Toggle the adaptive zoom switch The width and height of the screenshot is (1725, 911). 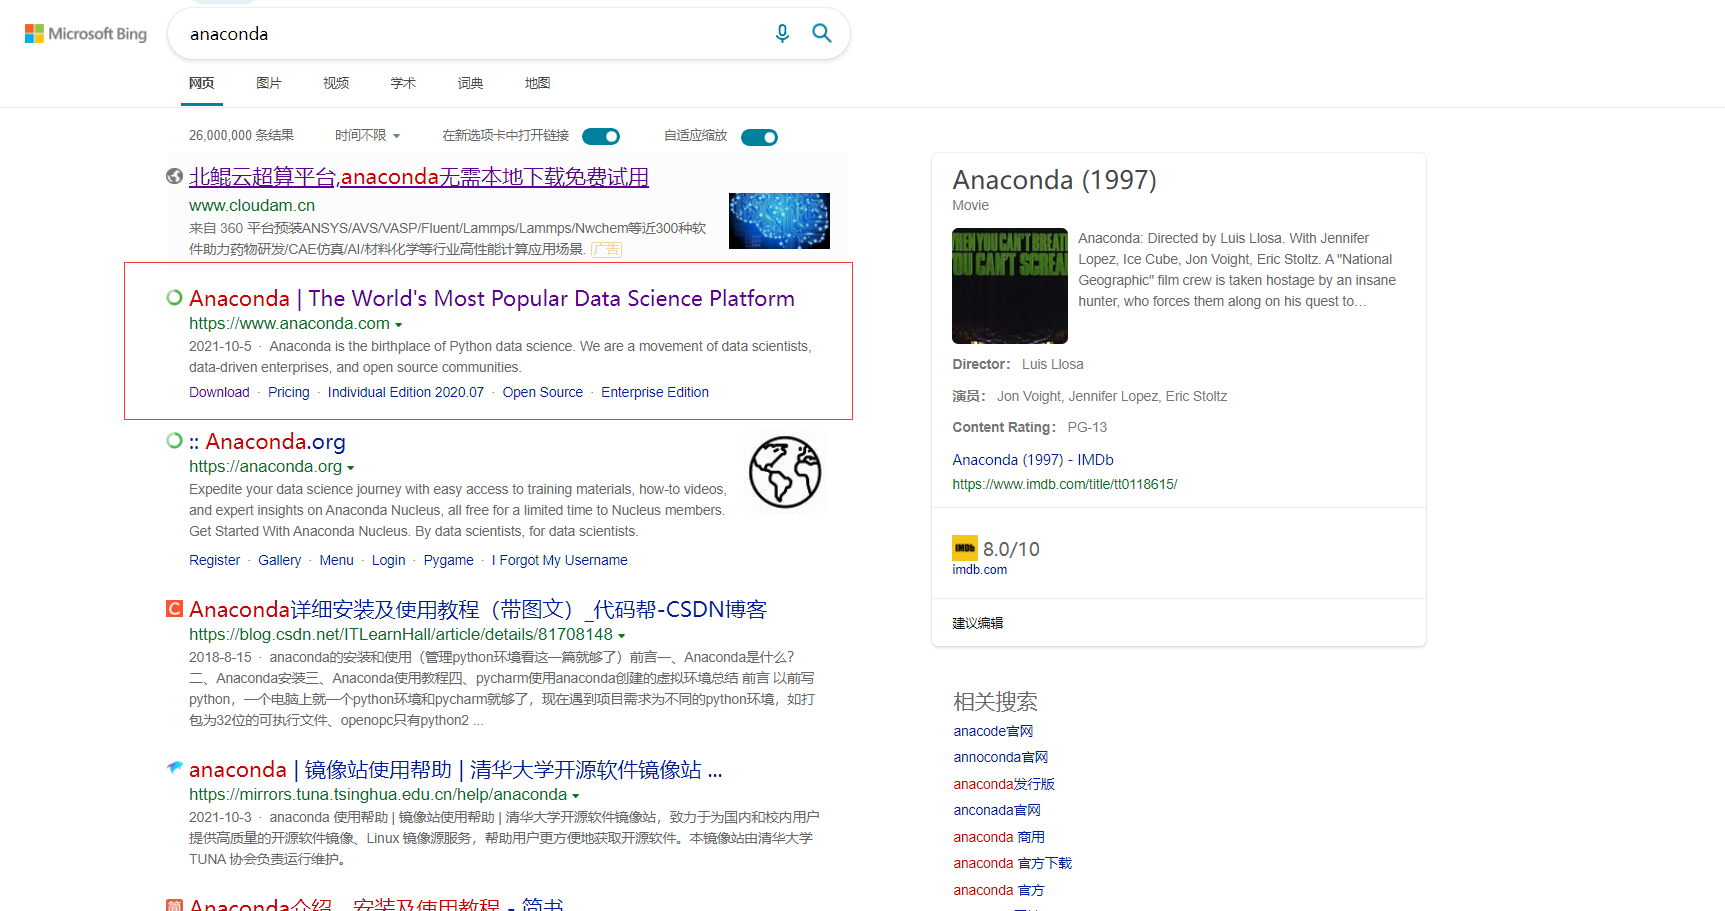click(x=759, y=137)
